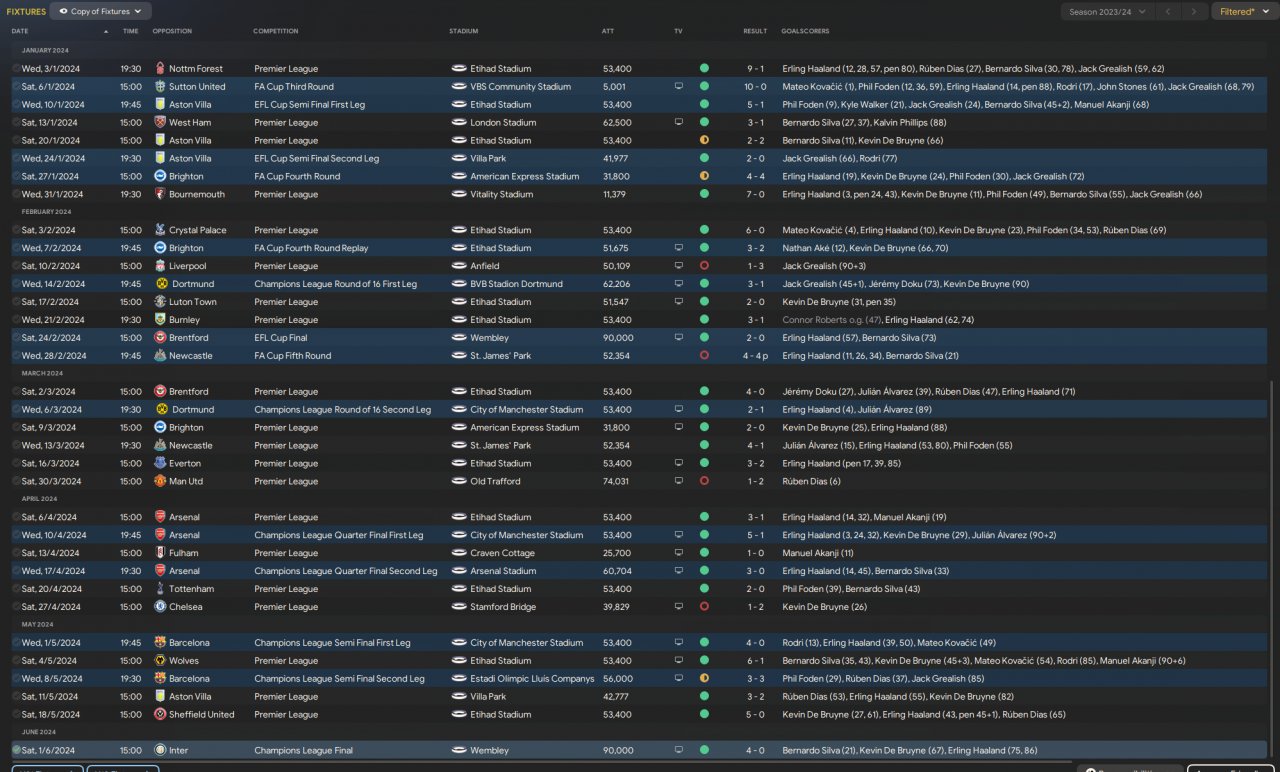The height and width of the screenshot is (772, 1280).
Task: Click the 4 - 4 p result against Newcastle
Action: point(755,356)
